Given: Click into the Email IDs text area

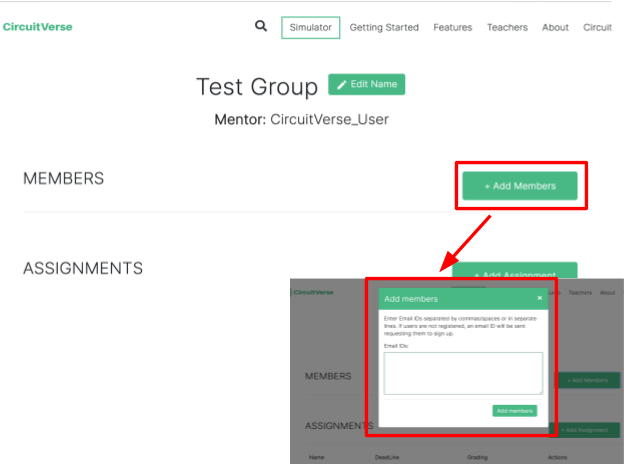Looking at the screenshot, I should 463,372.
